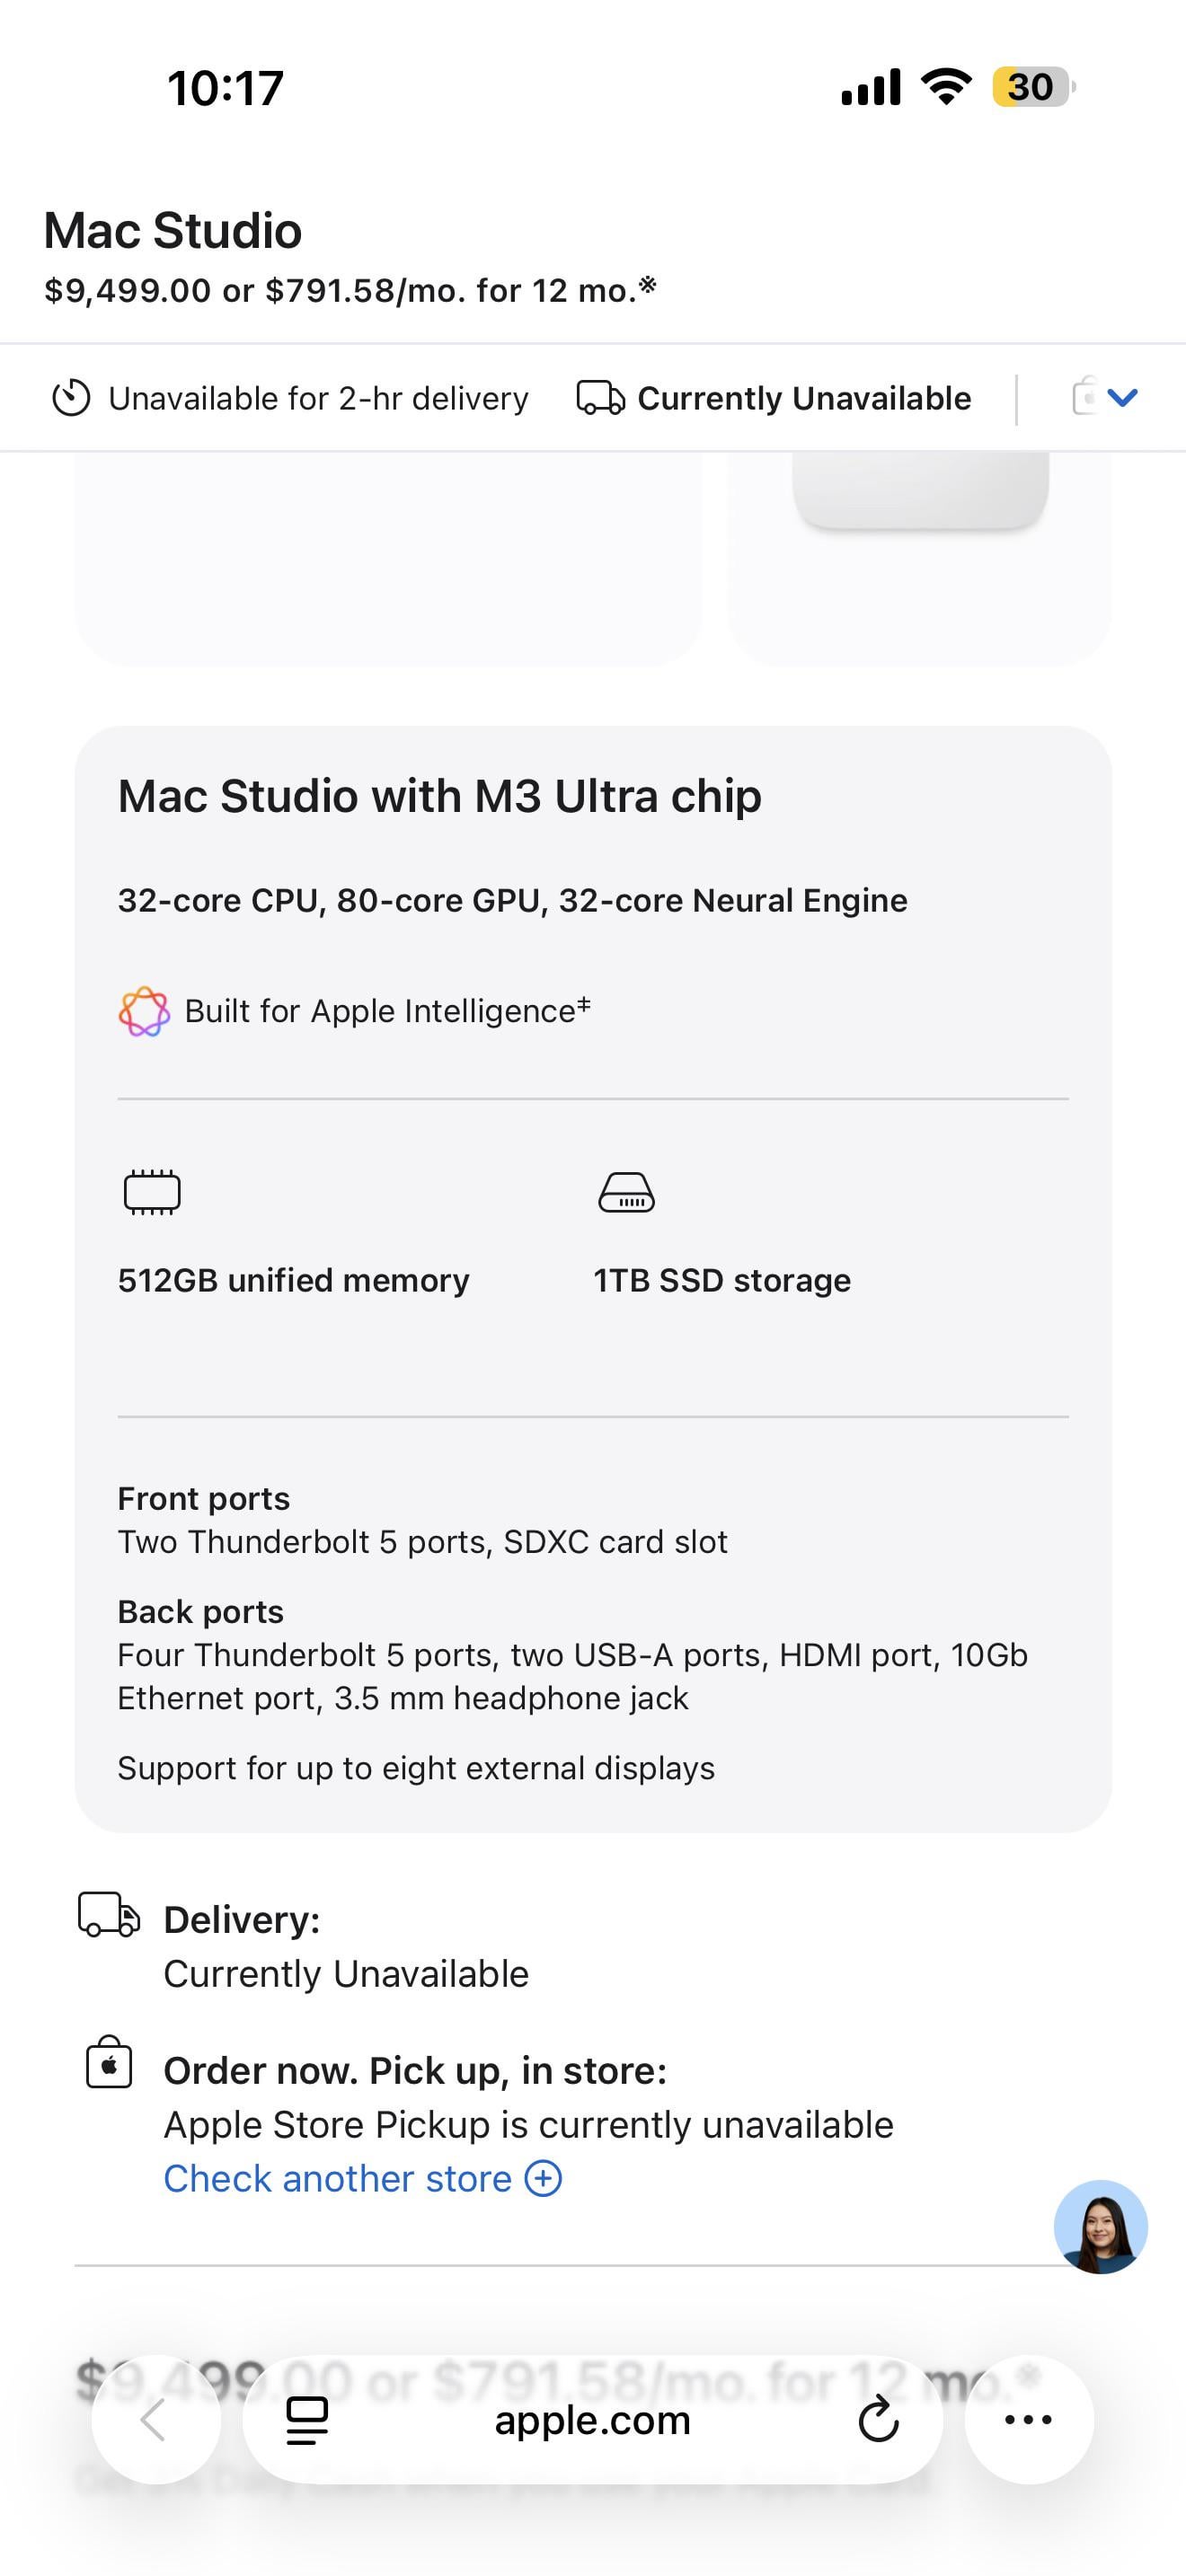The image size is (1186, 2576).
Task: Select Currently Unavailable delivery status in header
Action: tap(804, 398)
